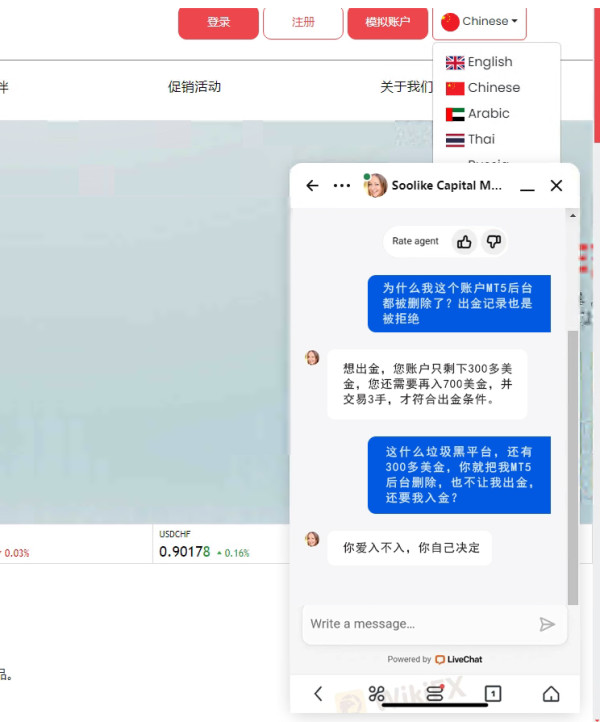
Task: Click the chat vertical scrollbar thumb
Action: [573, 467]
